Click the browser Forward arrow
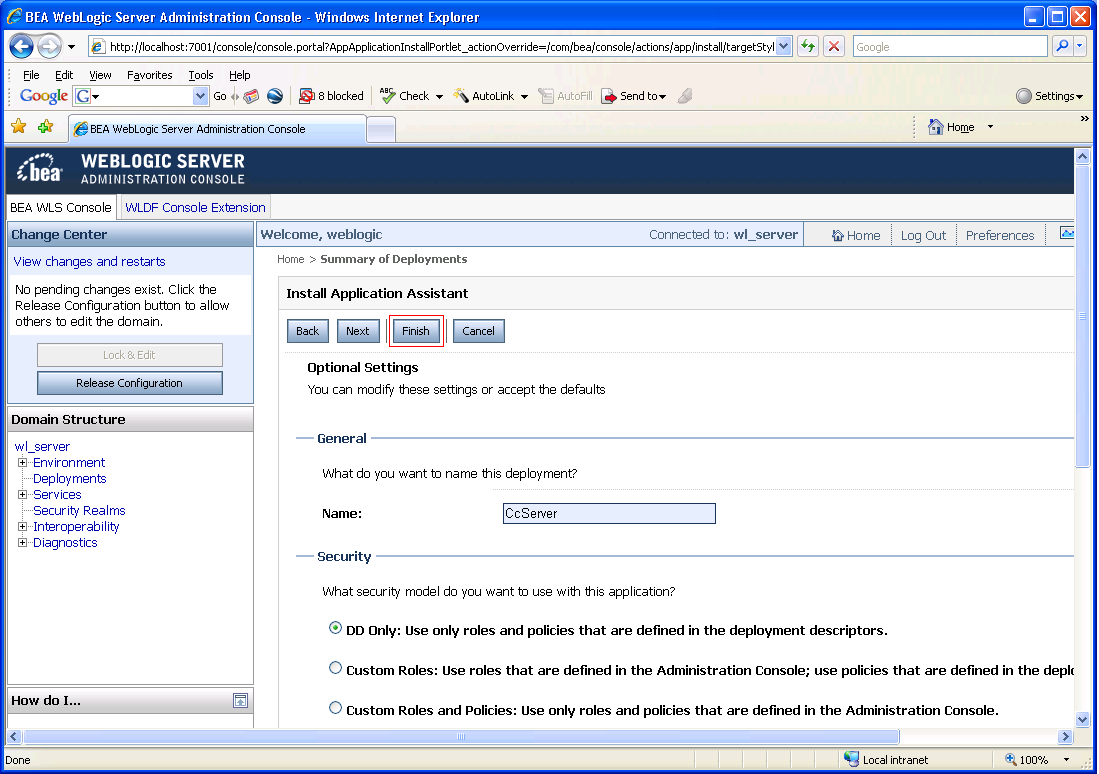The width and height of the screenshot is (1099, 774). [48, 47]
